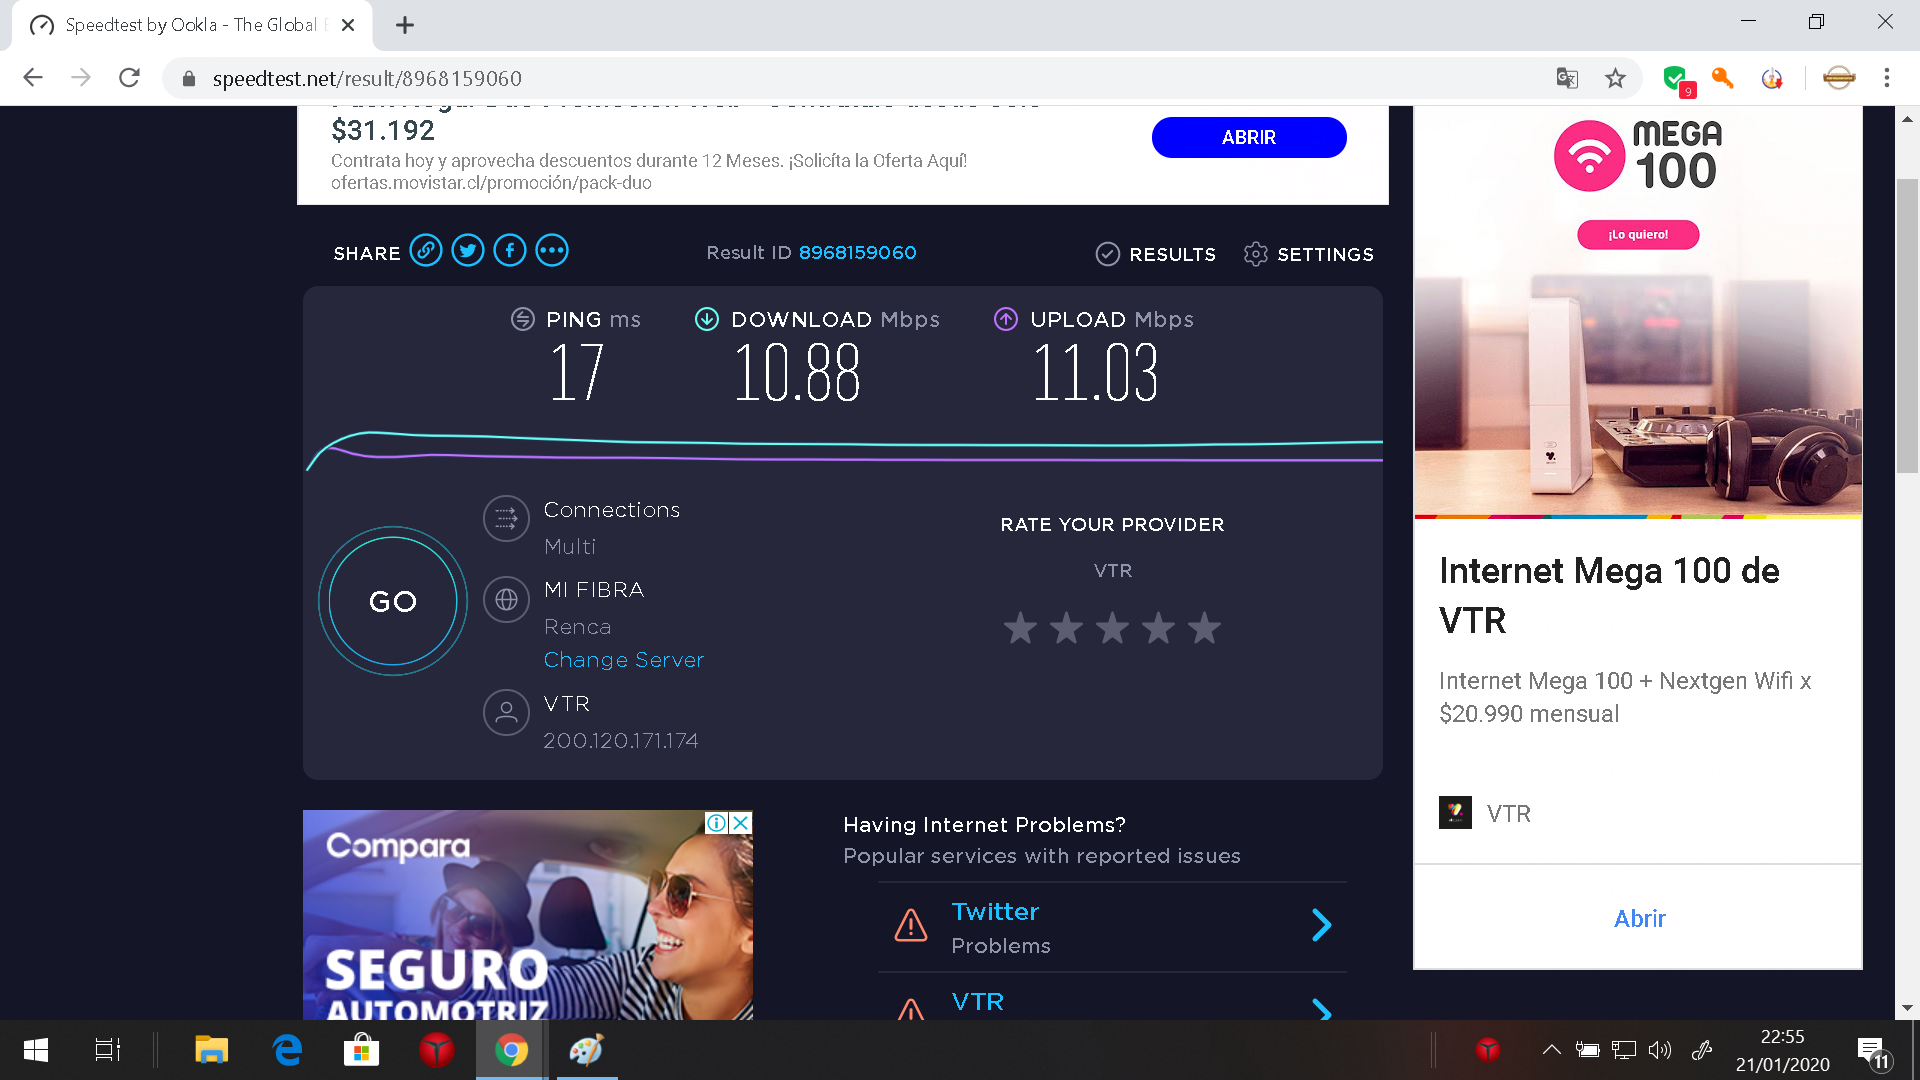Open Windows Start menu
The height and width of the screenshot is (1080, 1920).
pos(36,1050)
